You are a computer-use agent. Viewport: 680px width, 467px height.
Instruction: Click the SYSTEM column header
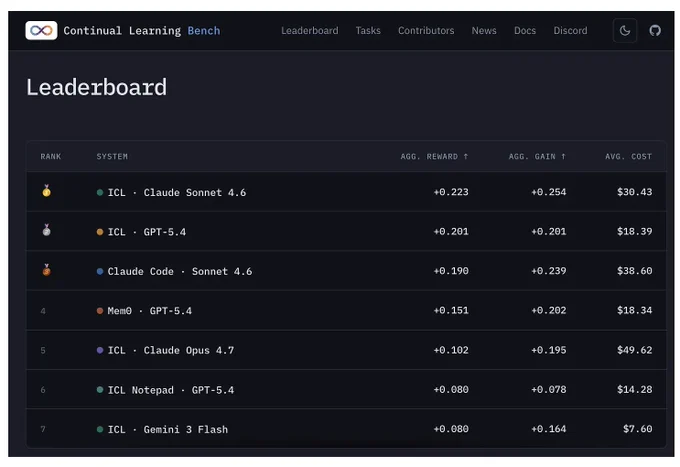(112, 157)
